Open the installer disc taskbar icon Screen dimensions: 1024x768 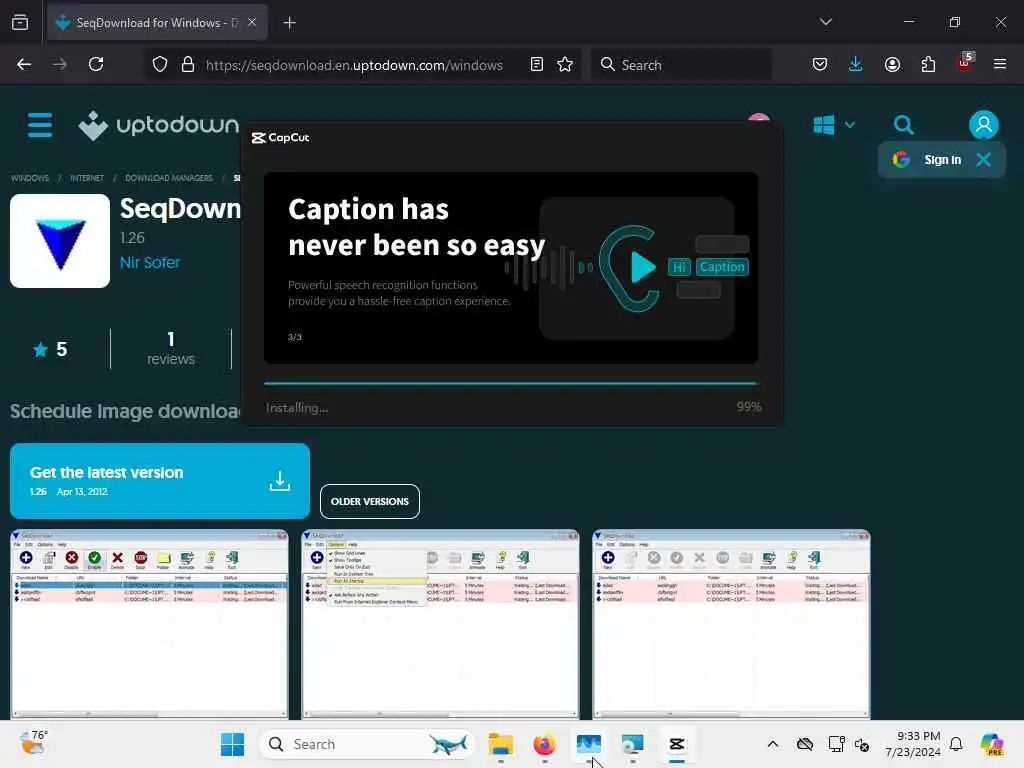point(633,744)
